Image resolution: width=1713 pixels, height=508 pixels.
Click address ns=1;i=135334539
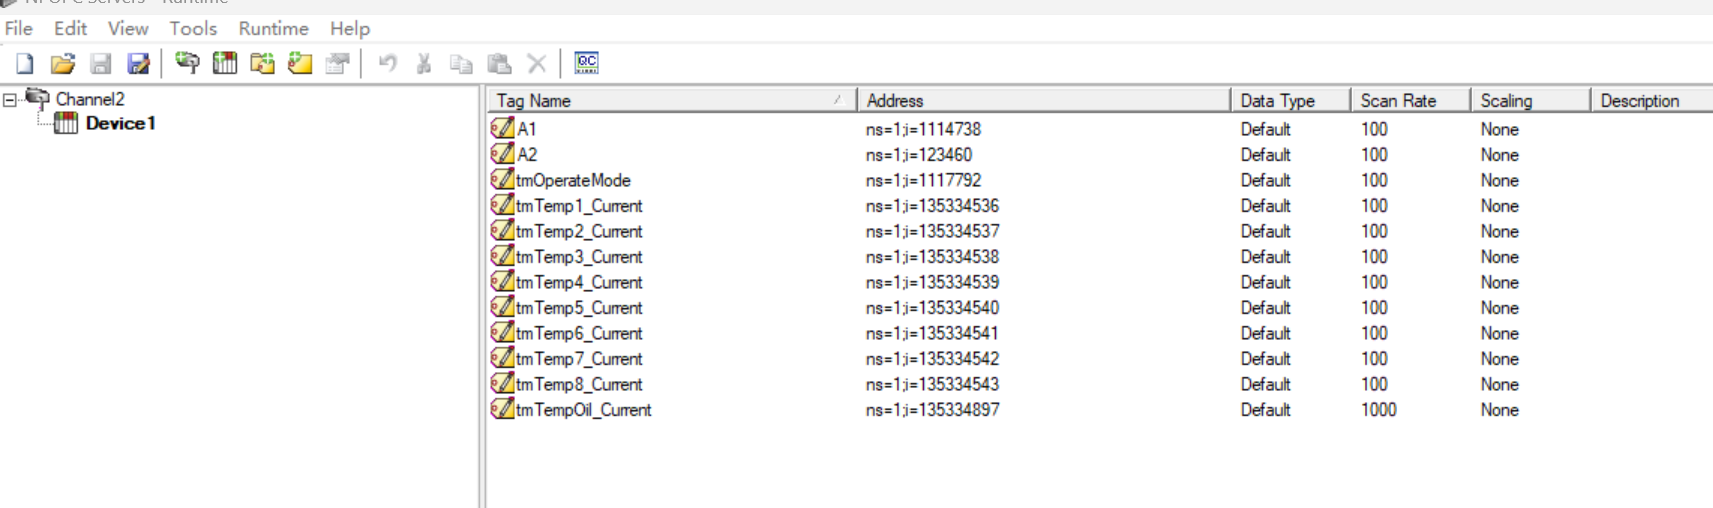click(932, 282)
